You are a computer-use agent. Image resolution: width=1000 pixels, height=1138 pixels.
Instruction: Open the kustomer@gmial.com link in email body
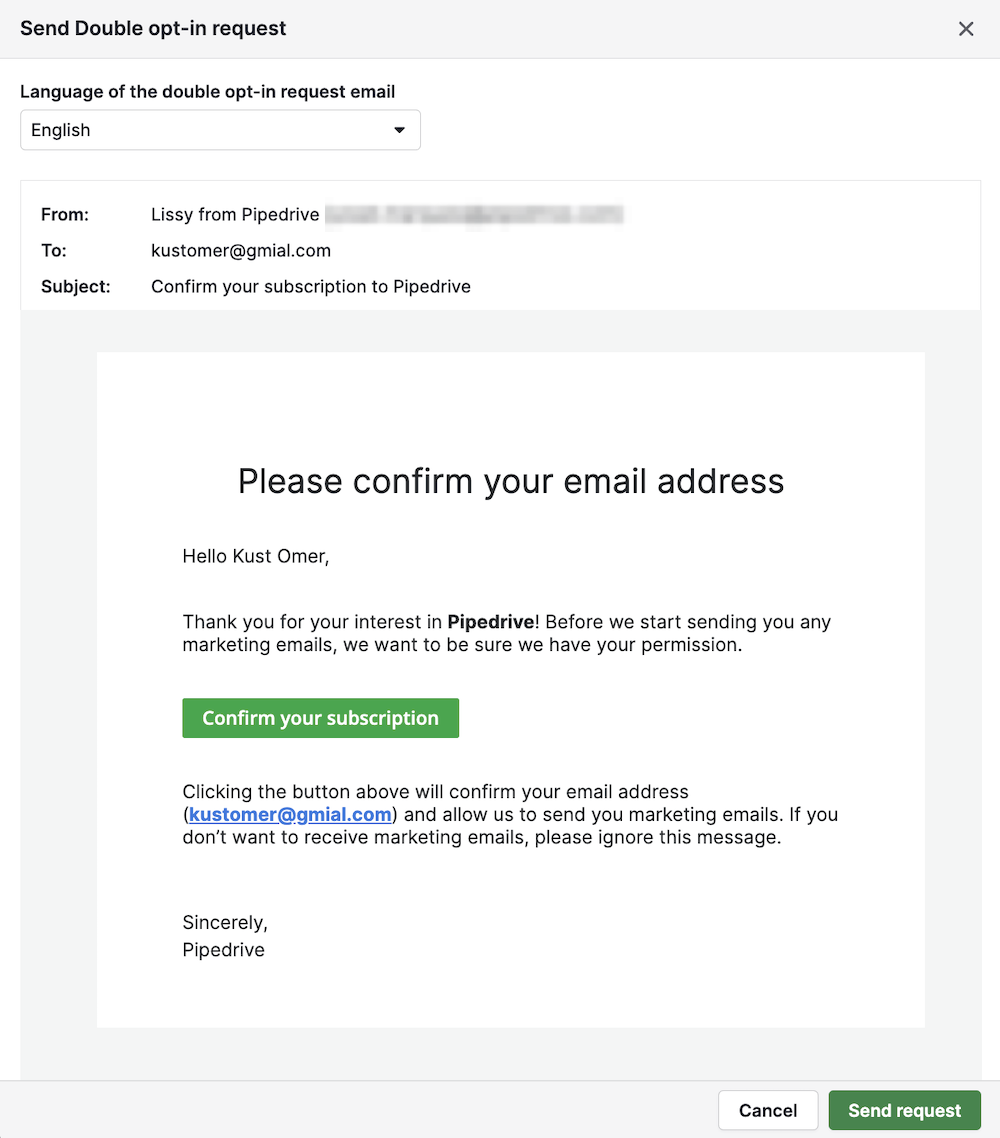(x=290, y=814)
